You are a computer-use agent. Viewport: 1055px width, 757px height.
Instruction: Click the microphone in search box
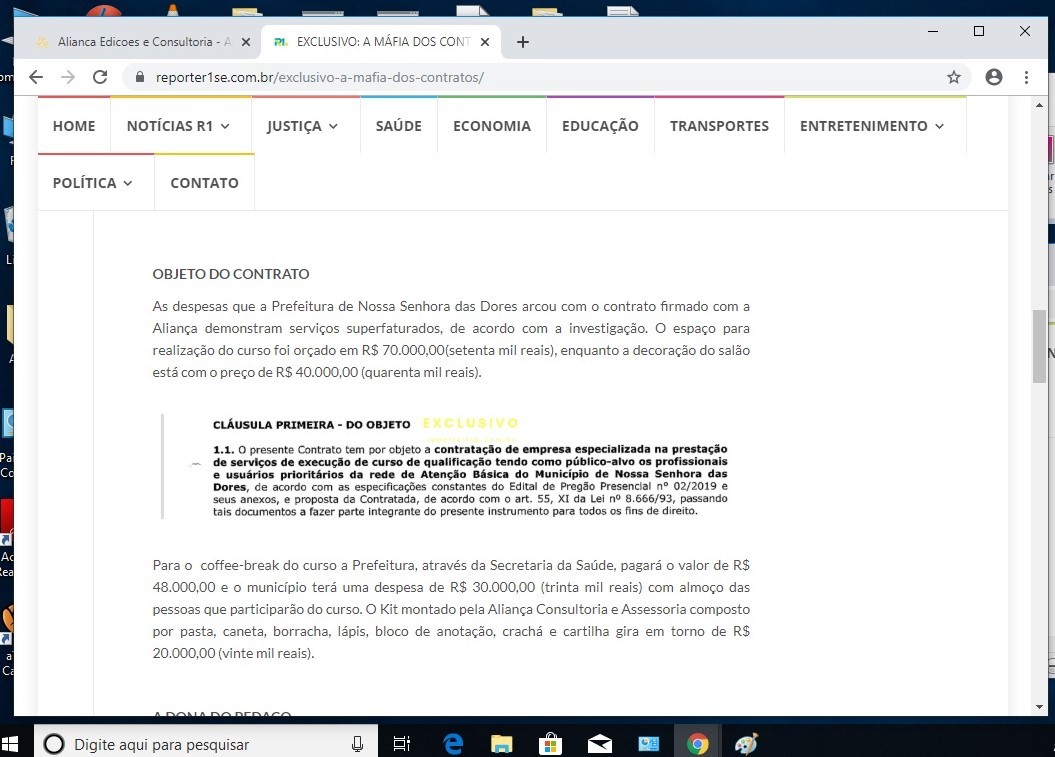[357, 744]
